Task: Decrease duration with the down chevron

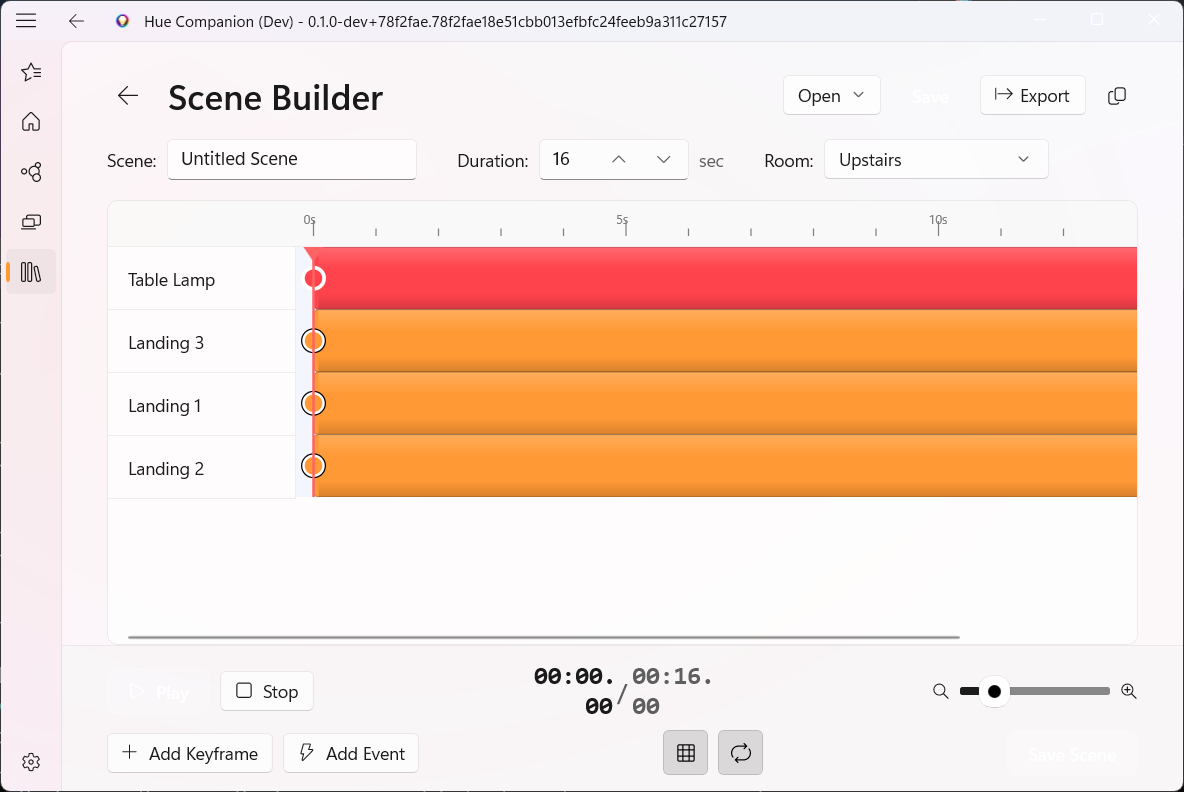Action: [x=663, y=160]
